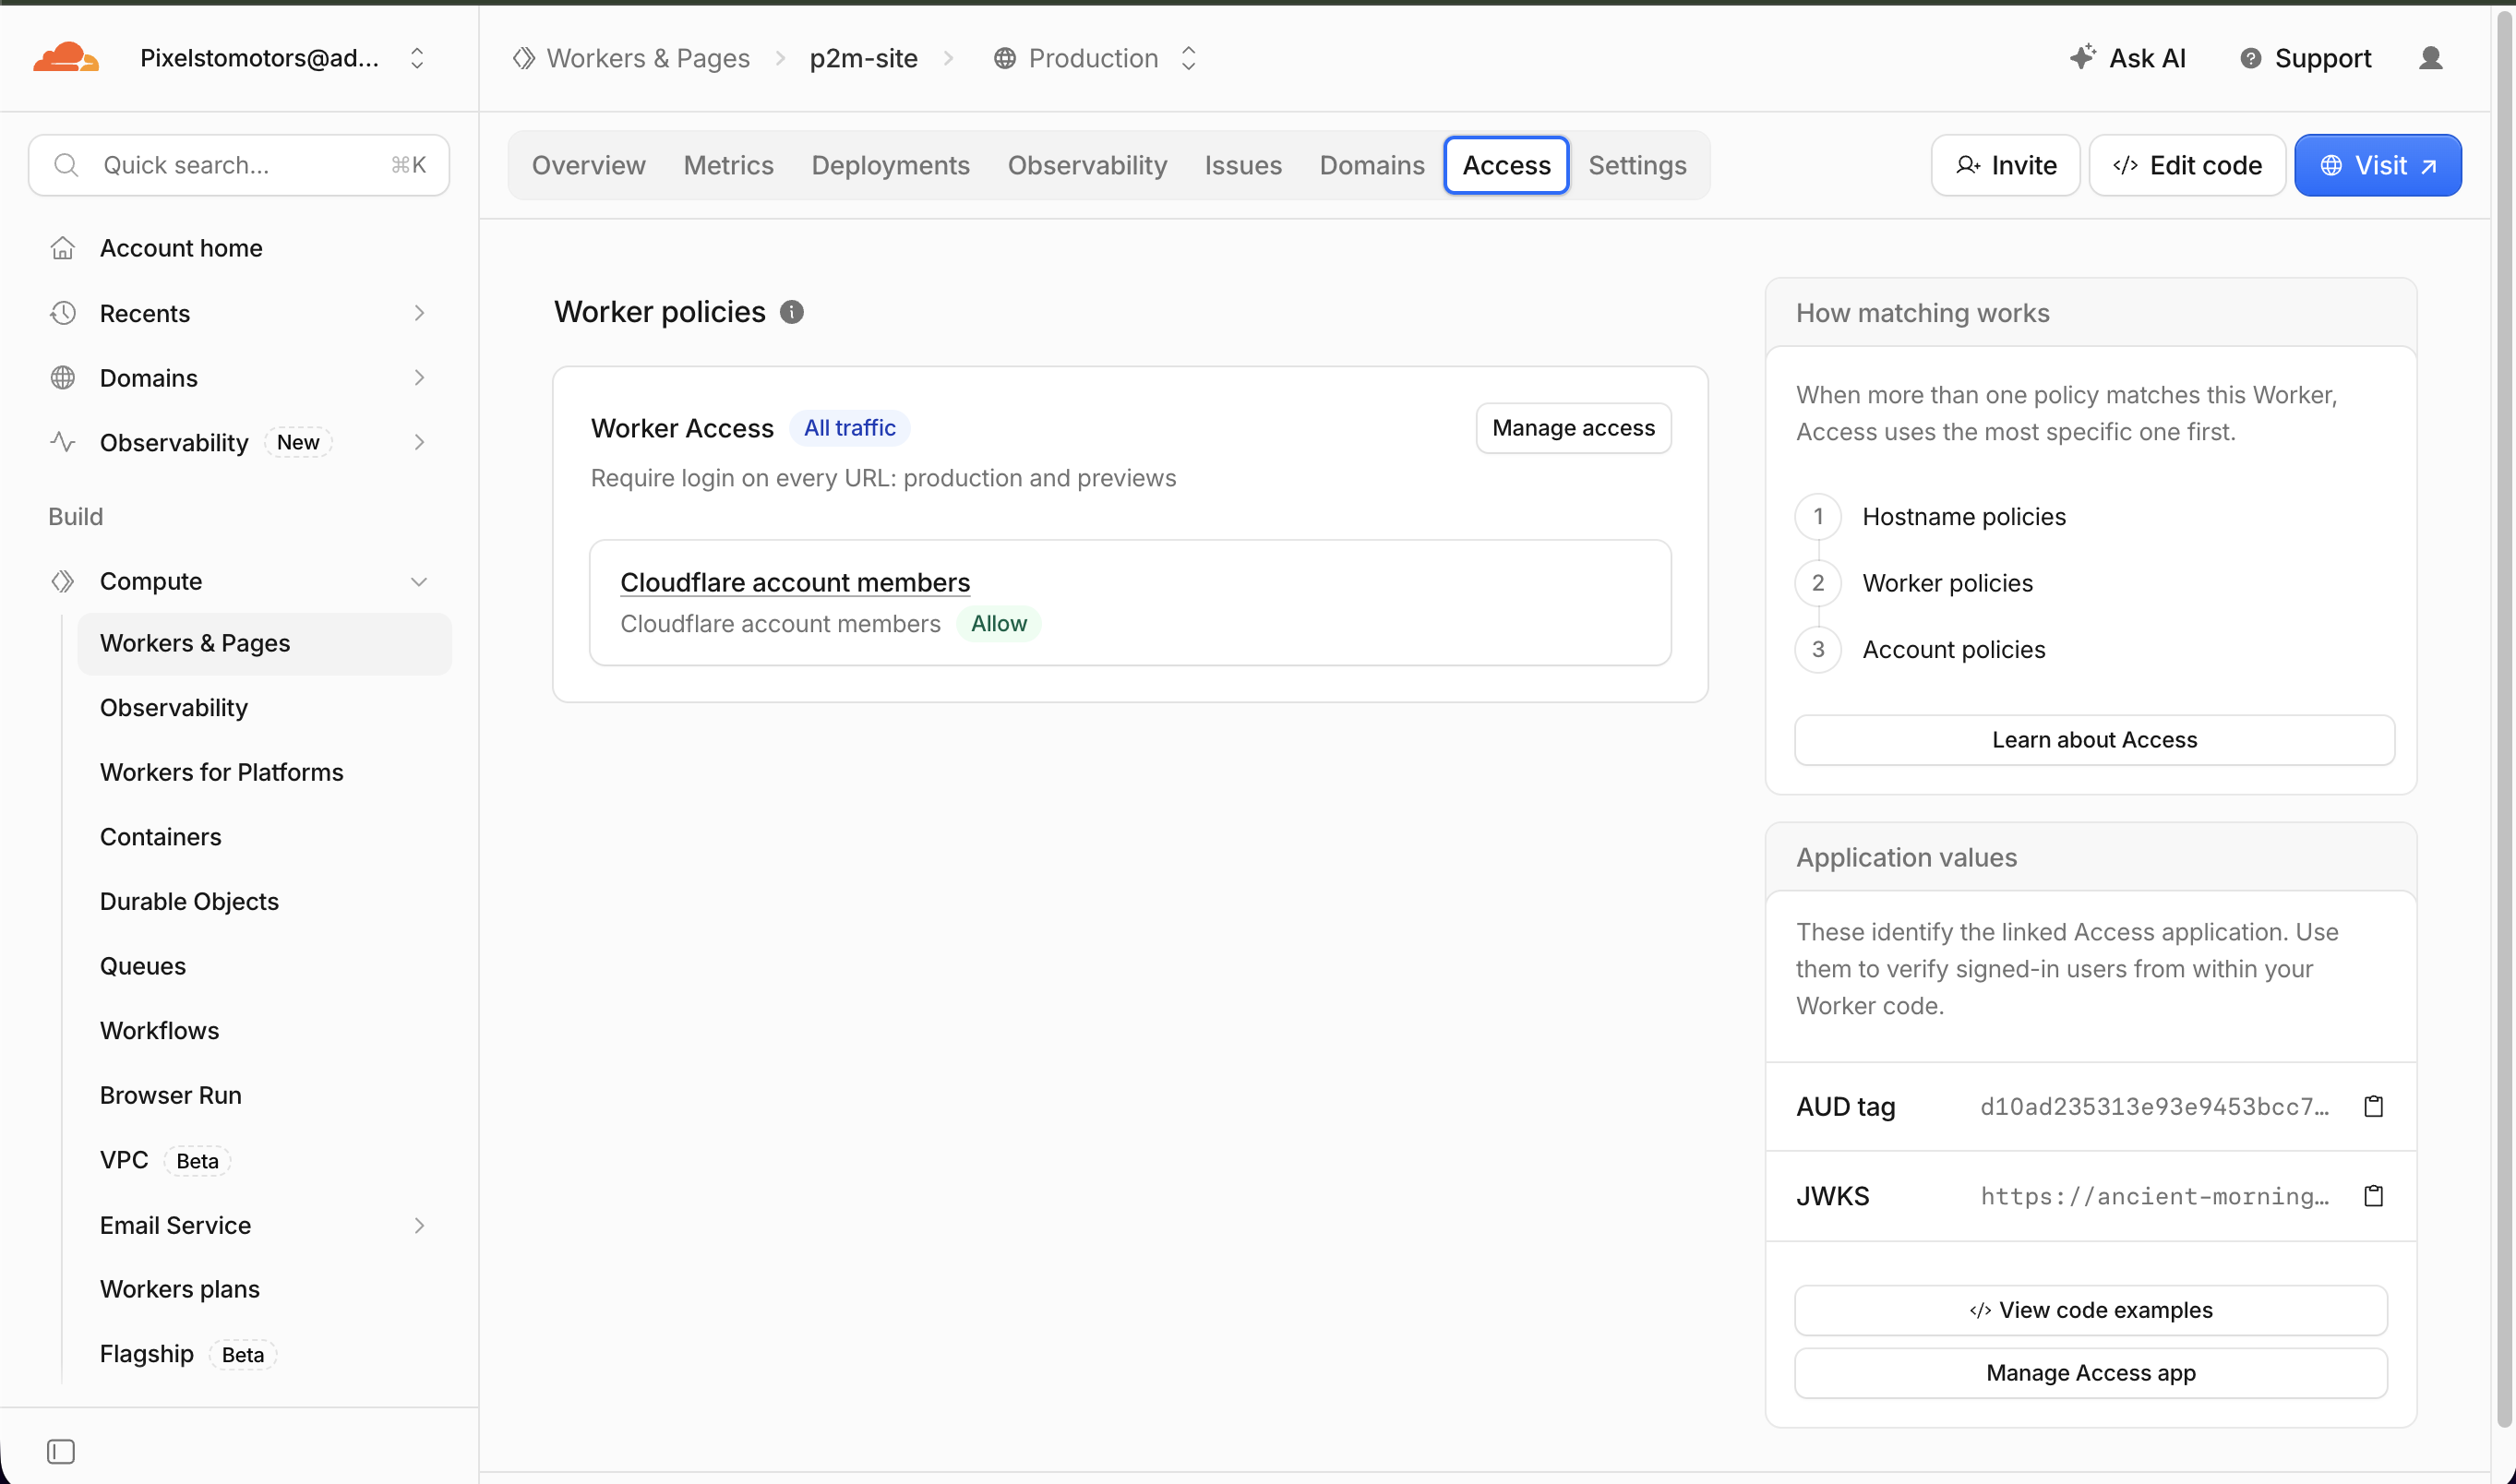The image size is (2516, 1484).
Task: Open the Settings tab
Action: (1637, 165)
